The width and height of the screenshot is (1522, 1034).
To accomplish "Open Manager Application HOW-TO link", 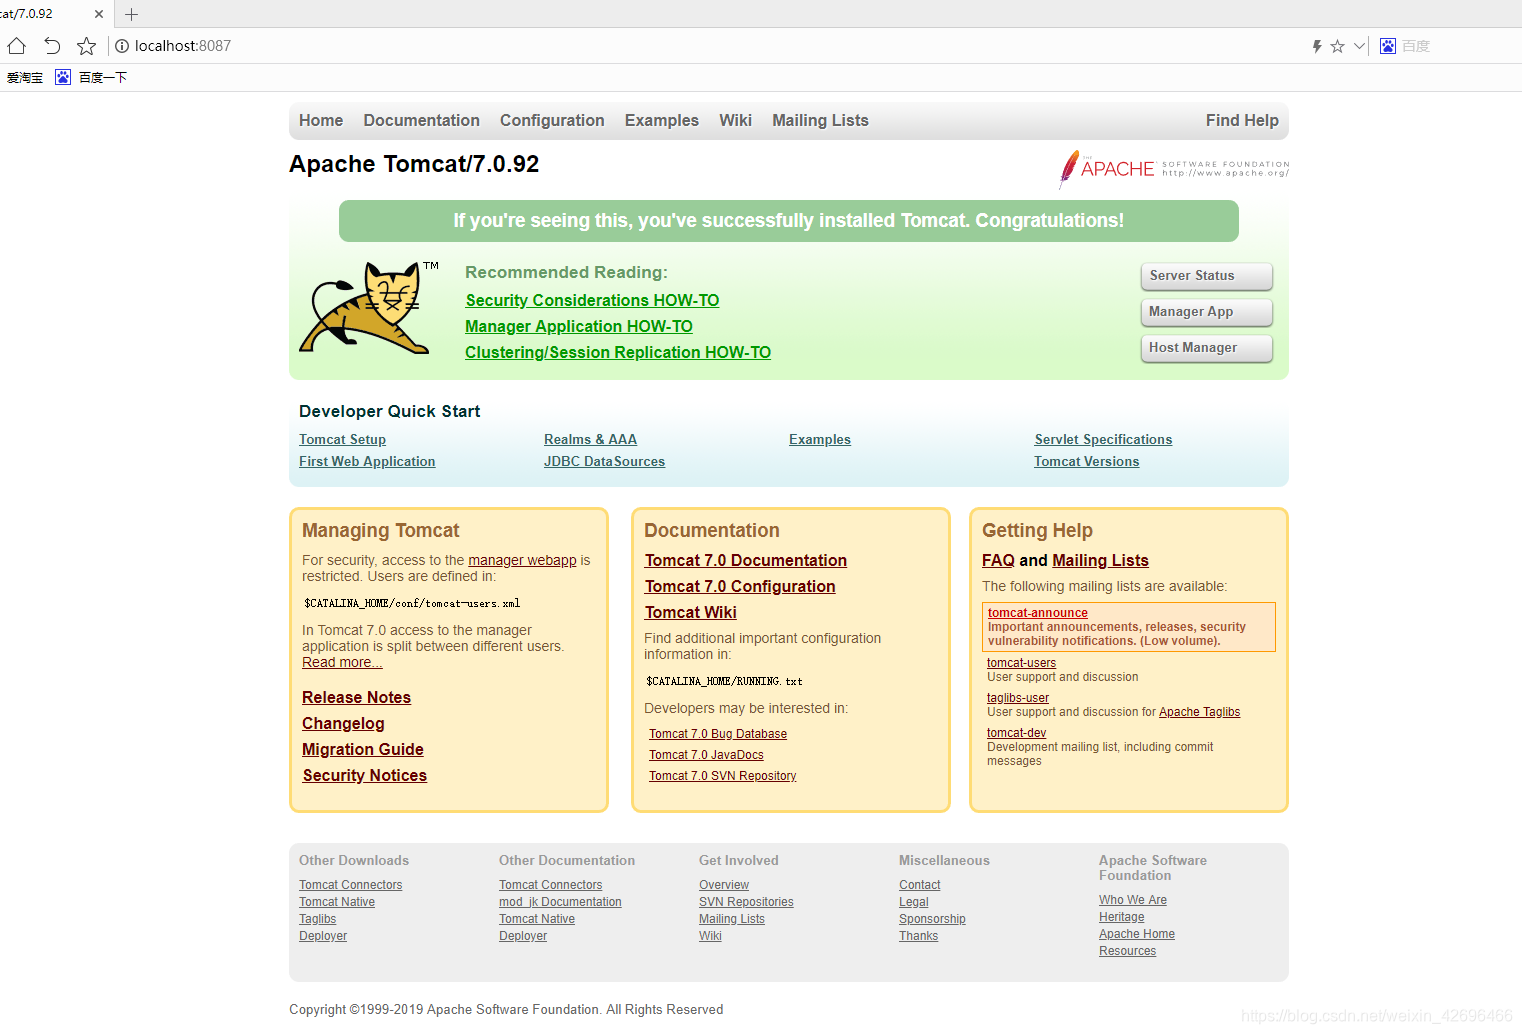I will point(579,326).
